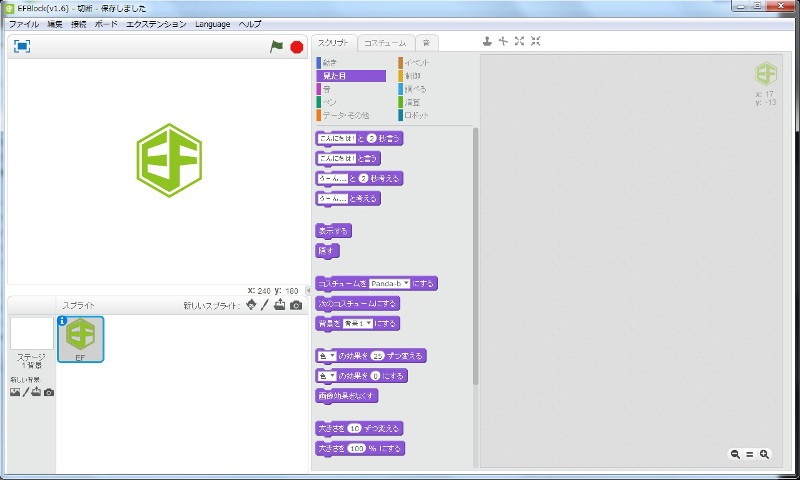The width and height of the screenshot is (800, 480).
Task: Open the ヘルプ menu
Action: [250, 24]
